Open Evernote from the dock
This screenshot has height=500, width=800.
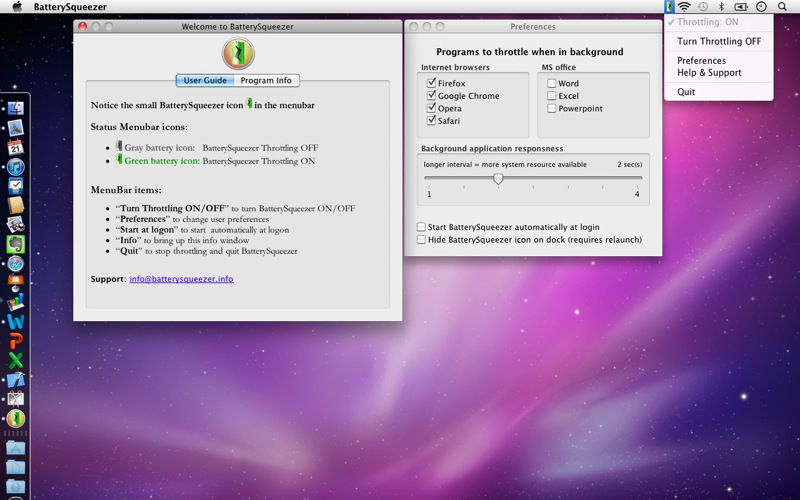click(x=16, y=244)
